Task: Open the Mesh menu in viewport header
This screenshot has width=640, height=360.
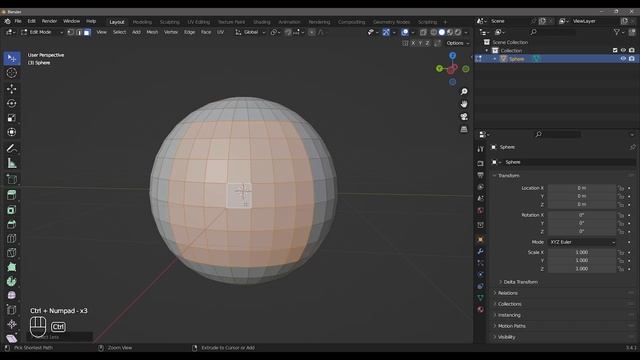Action: pyautogui.click(x=152, y=32)
